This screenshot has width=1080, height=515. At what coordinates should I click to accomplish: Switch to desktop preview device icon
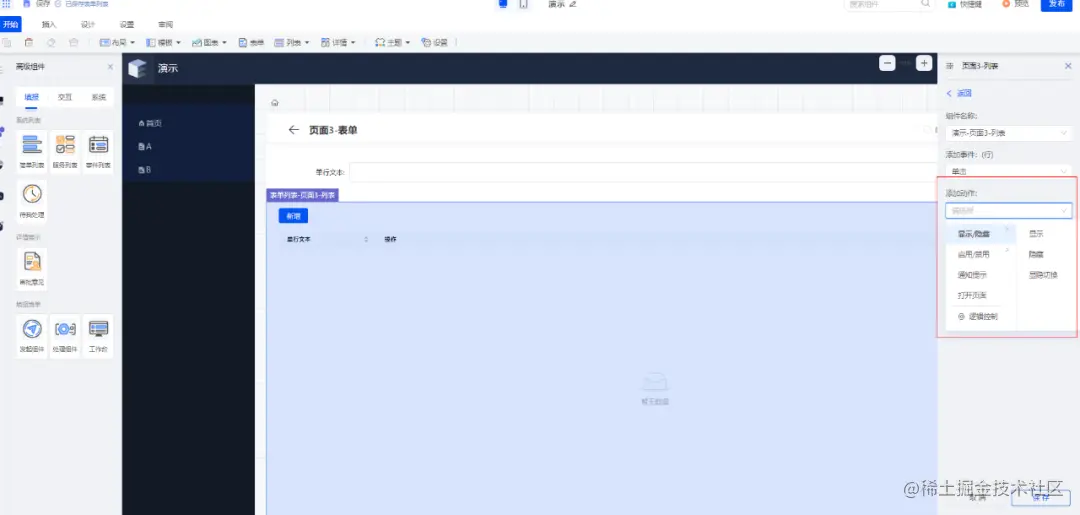[503, 4]
